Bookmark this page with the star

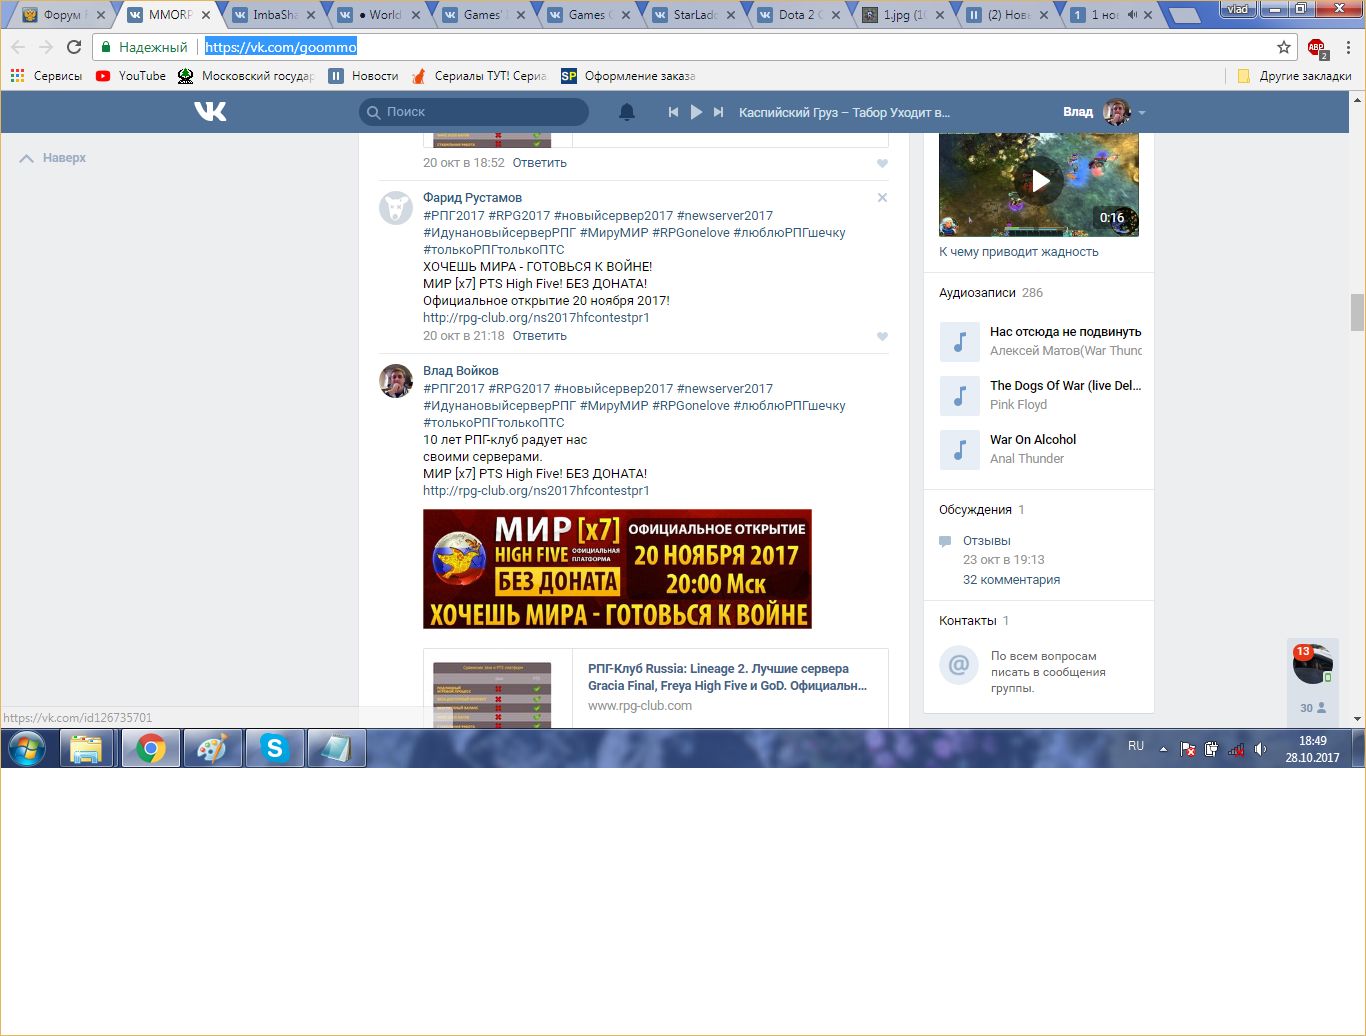[1284, 47]
